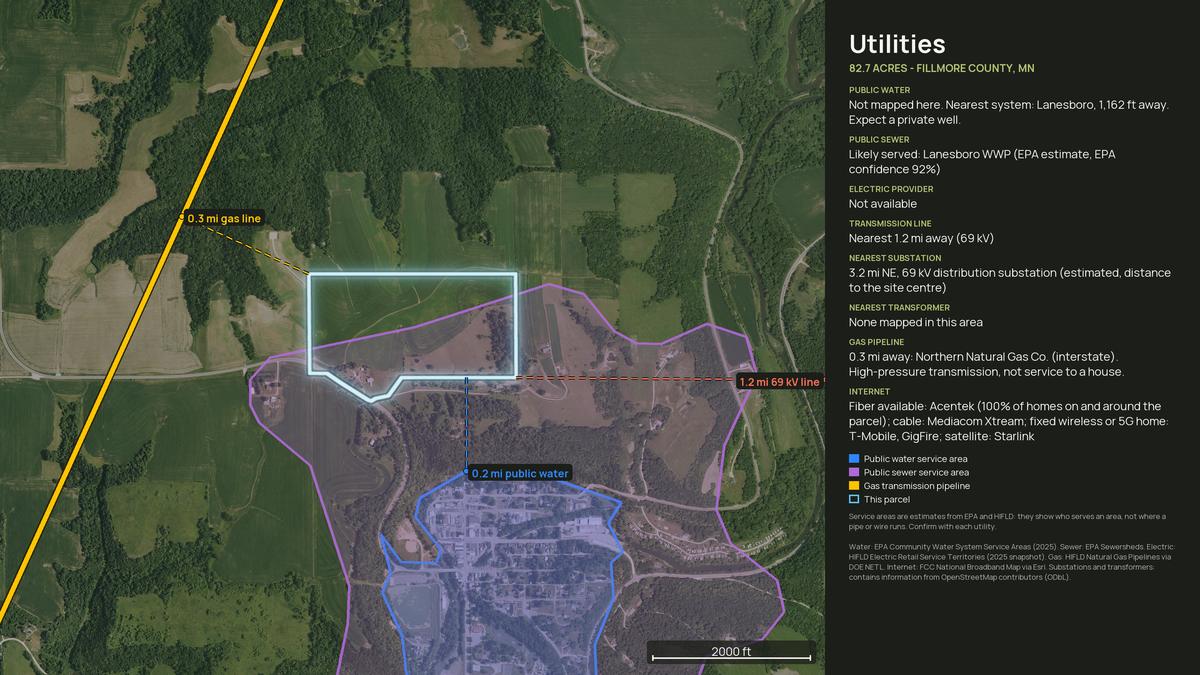The height and width of the screenshot is (675, 1200).
Task: Click the 'None mapped in this area' value
Action: tap(915, 322)
